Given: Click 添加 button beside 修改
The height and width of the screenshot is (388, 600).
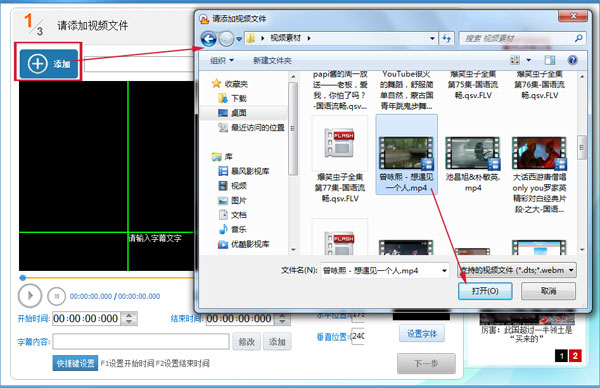Looking at the screenshot, I should click(277, 342).
